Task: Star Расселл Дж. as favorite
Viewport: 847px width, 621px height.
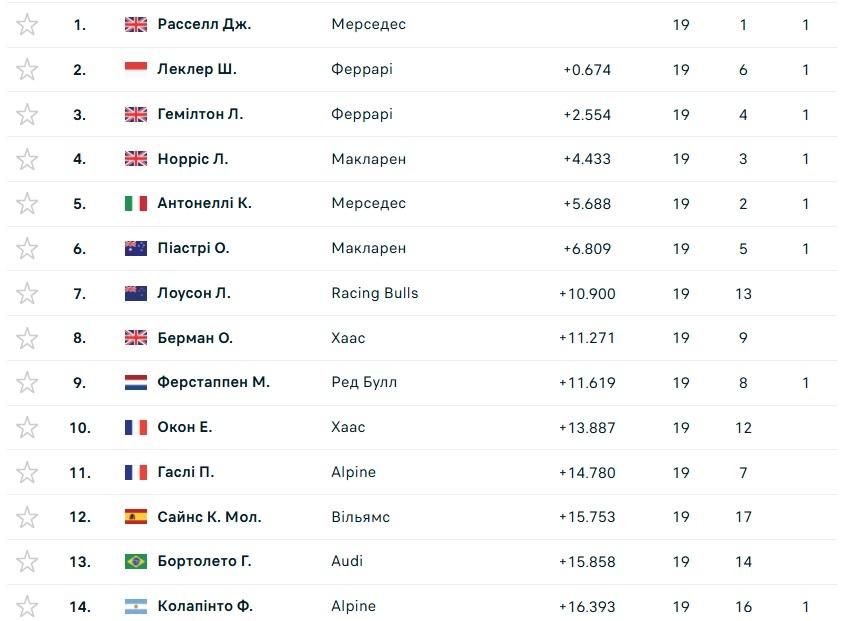Action: [x=27, y=25]
